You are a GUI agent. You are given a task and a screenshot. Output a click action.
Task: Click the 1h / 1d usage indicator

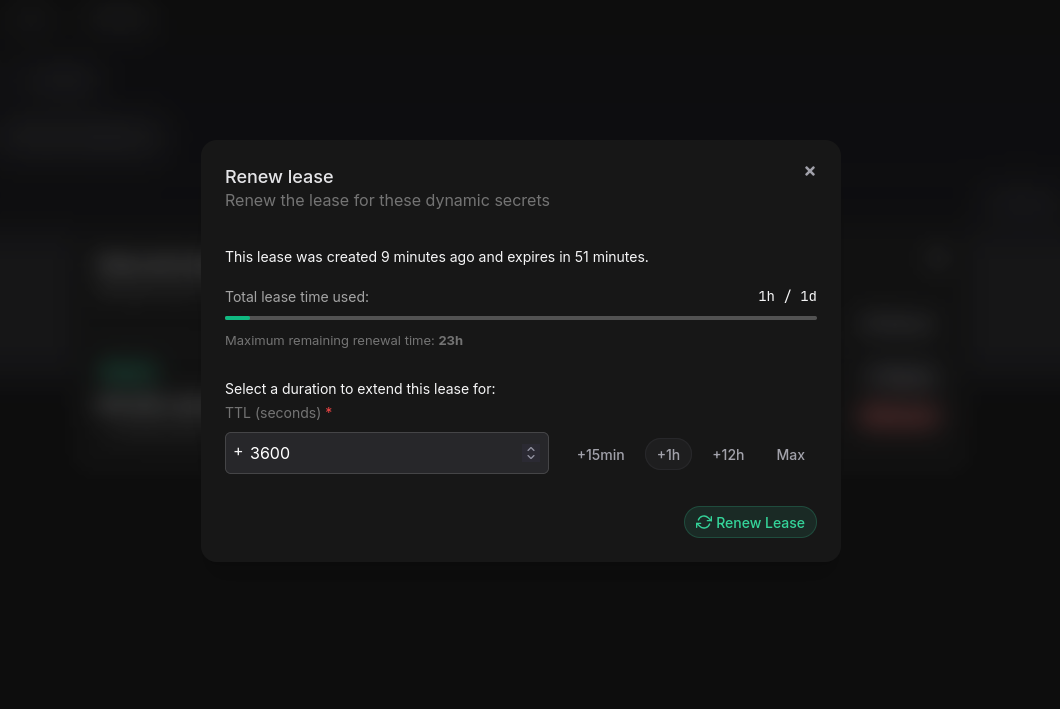pyautogui.click(x=787, y=297)
